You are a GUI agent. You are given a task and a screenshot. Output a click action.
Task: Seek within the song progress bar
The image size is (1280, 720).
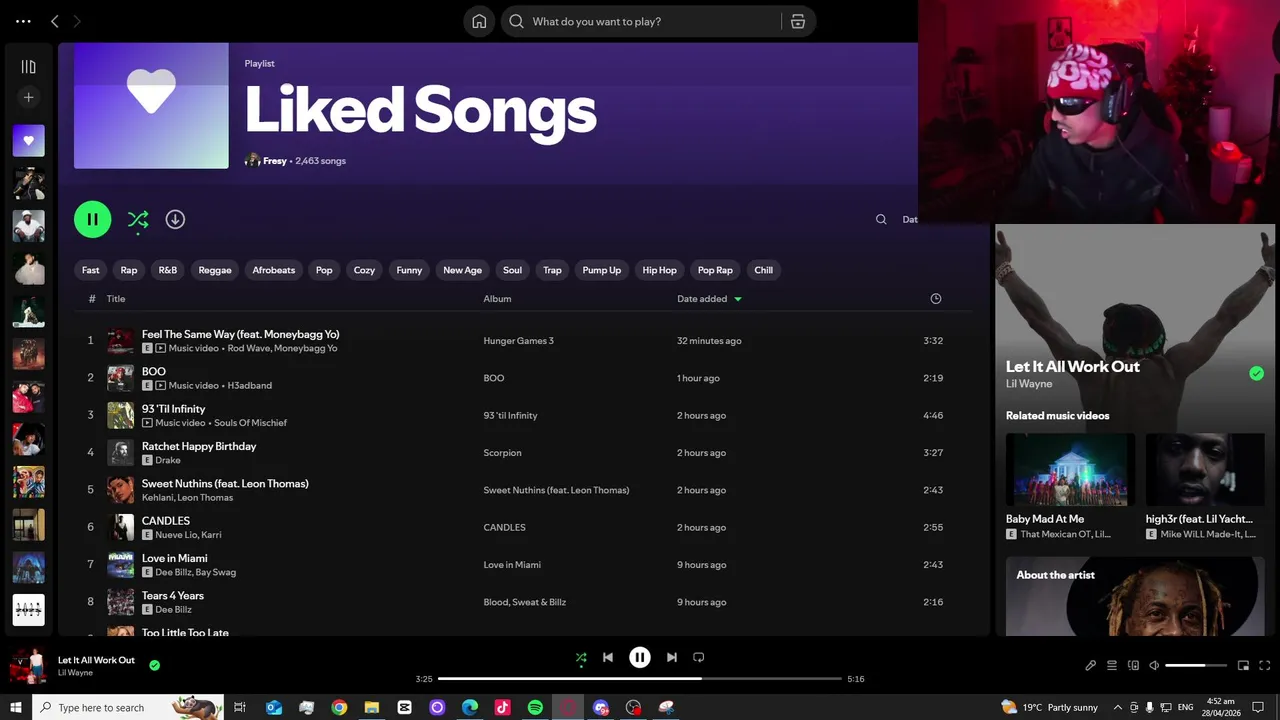pos(640,679)
